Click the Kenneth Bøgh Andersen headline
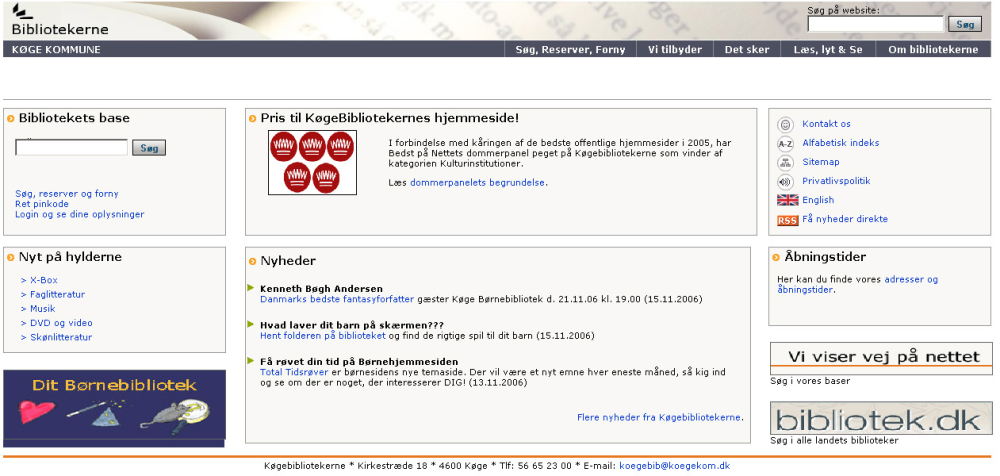This screenshot has width=1000, height=476. coord(321,289)
